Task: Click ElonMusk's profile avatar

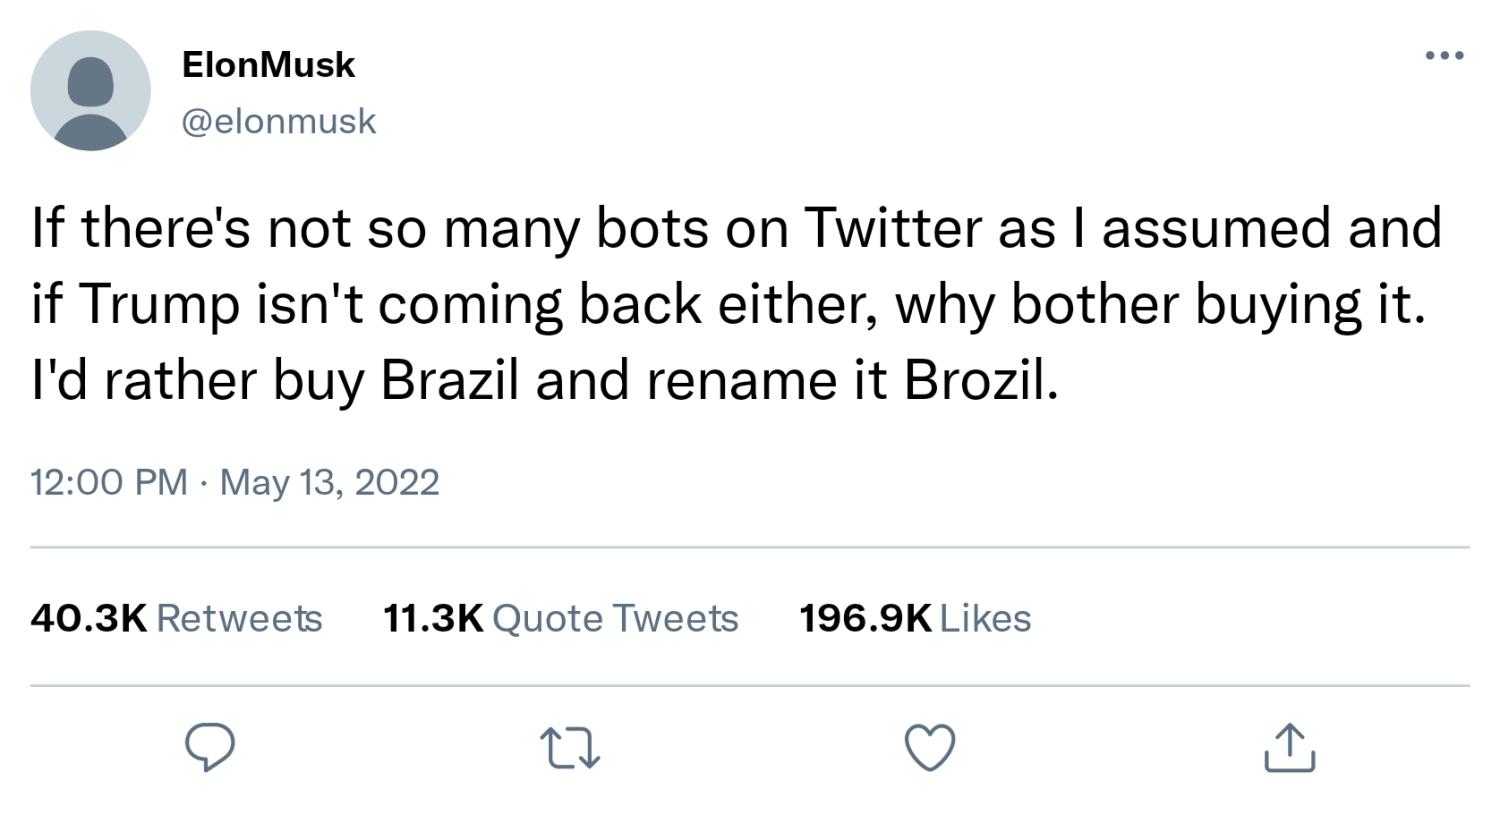Action: pyautogui.click(x=91, y=90)
